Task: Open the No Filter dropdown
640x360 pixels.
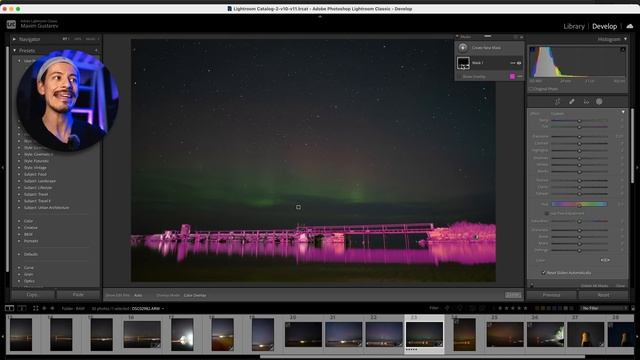Action: [605, 308]
